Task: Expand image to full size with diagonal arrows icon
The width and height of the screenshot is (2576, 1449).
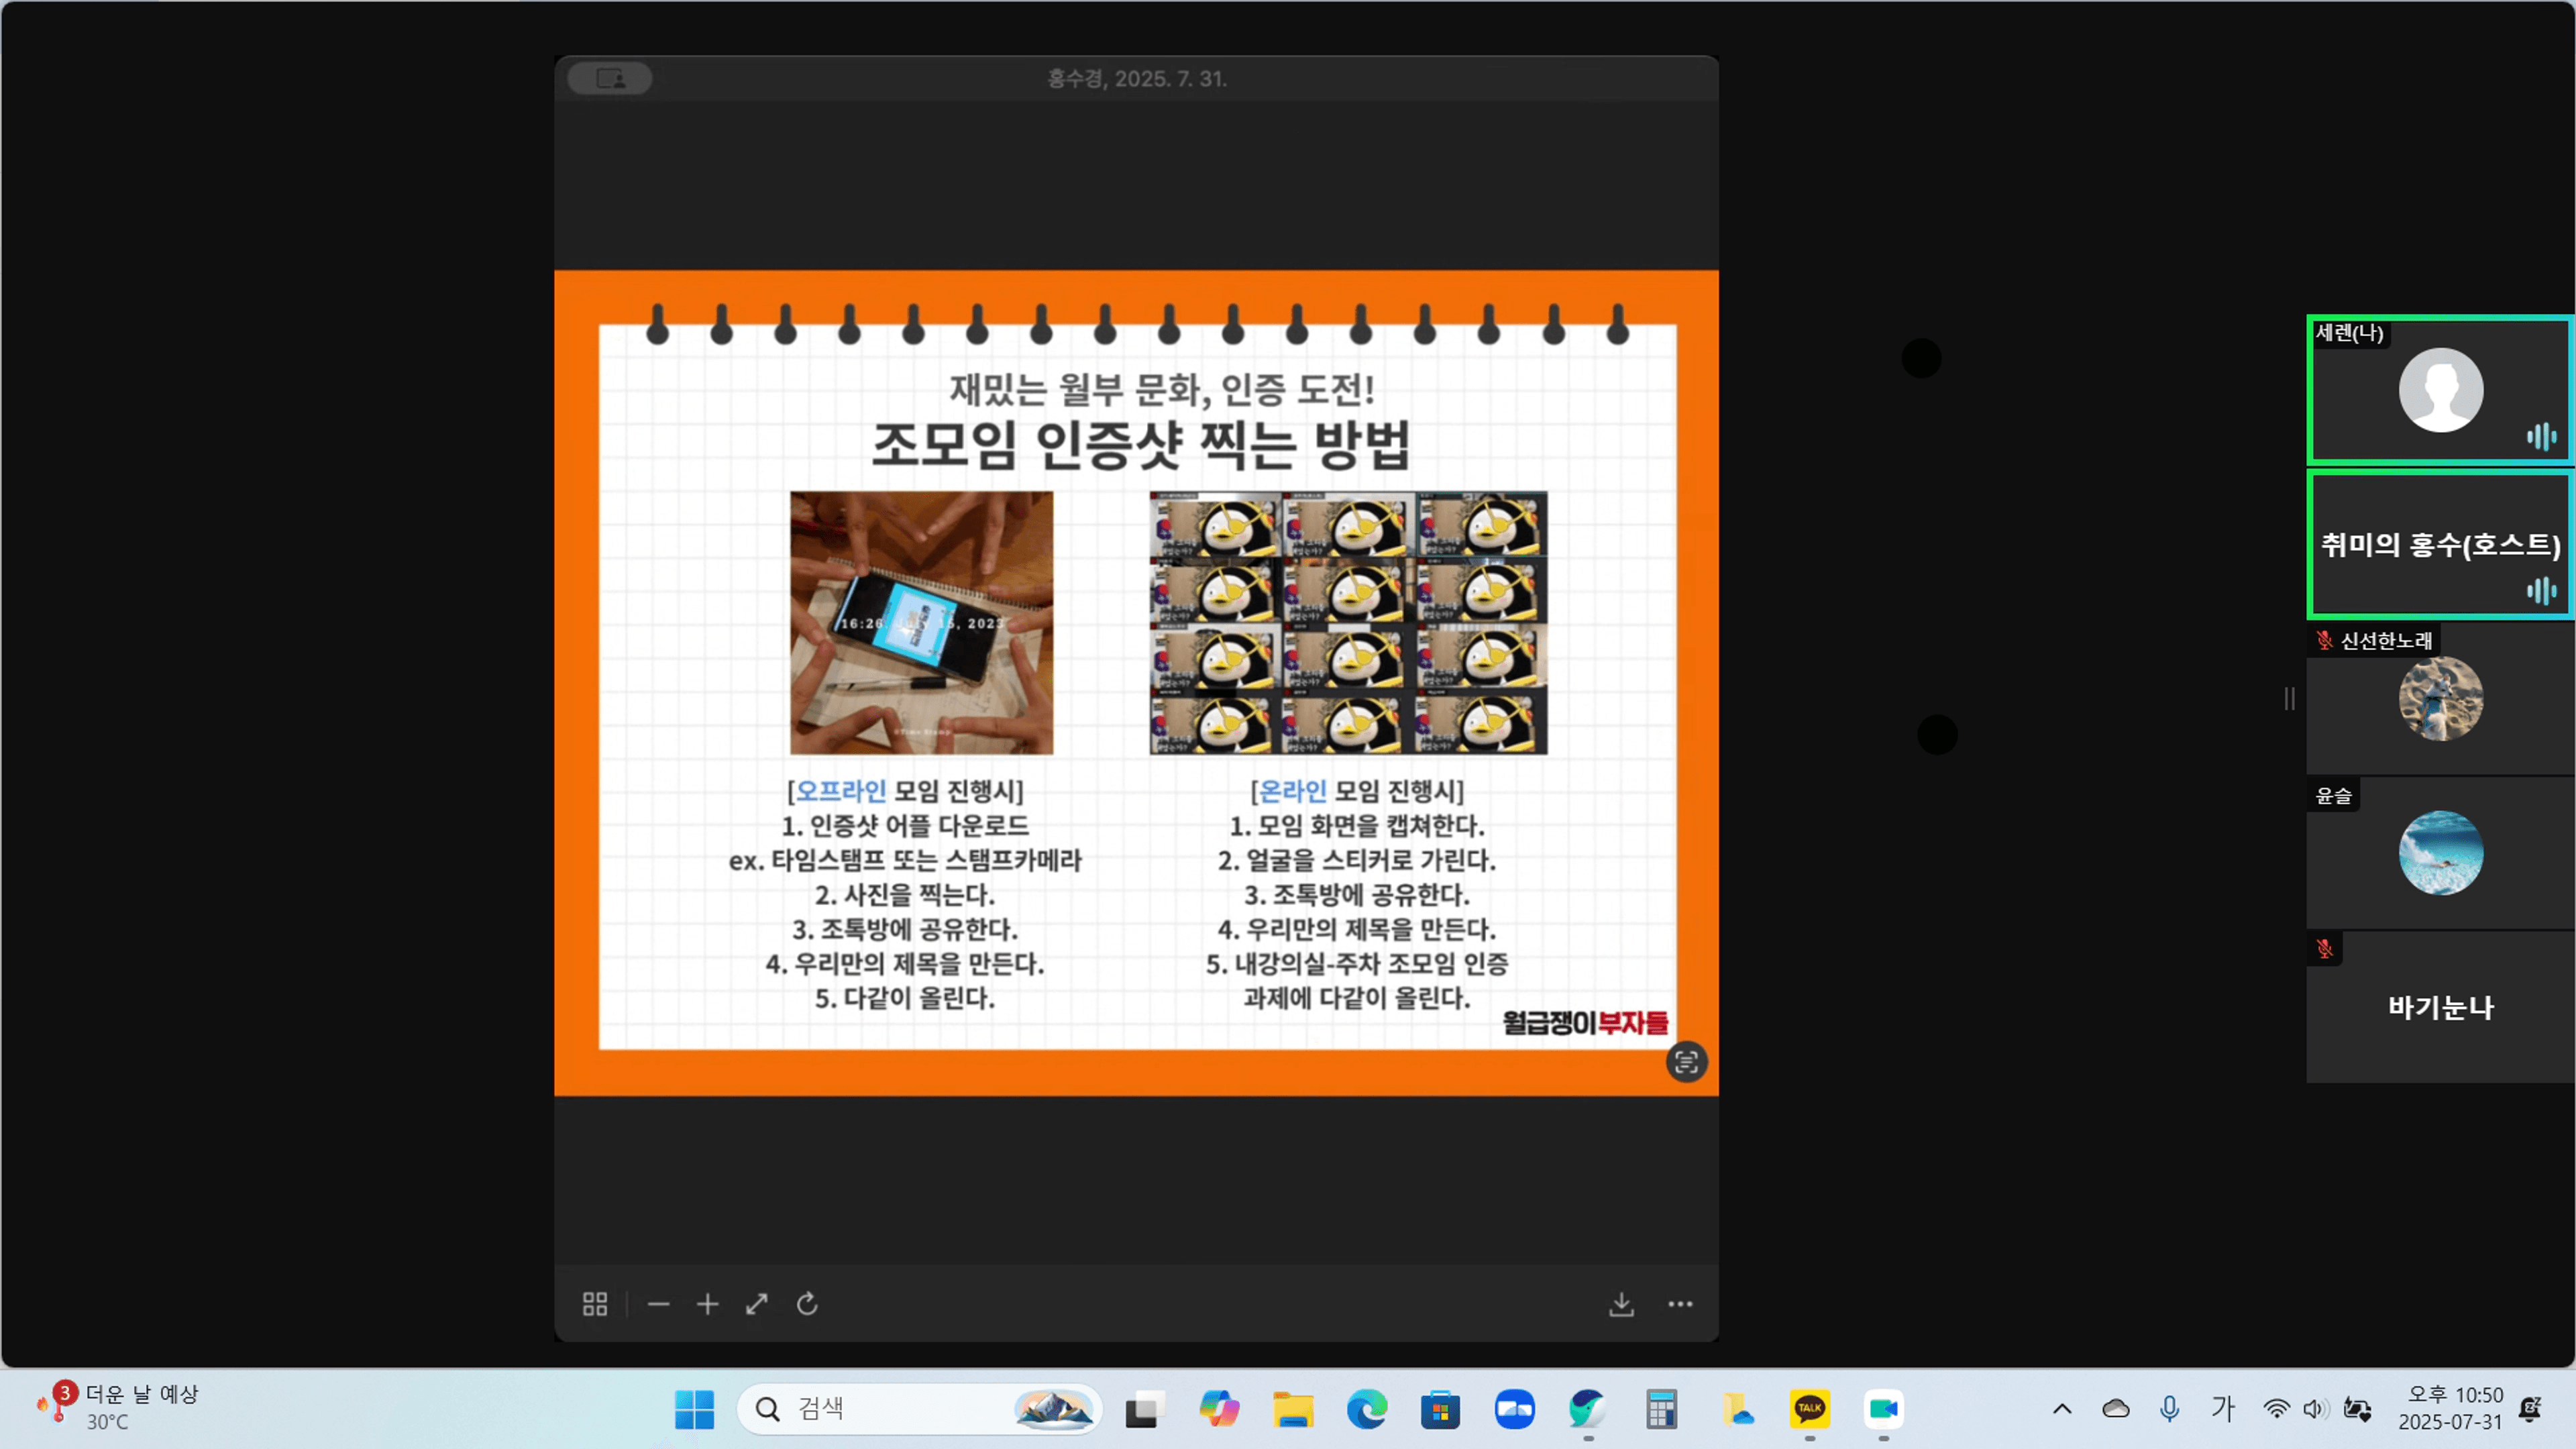Action: click(757, 1304)
